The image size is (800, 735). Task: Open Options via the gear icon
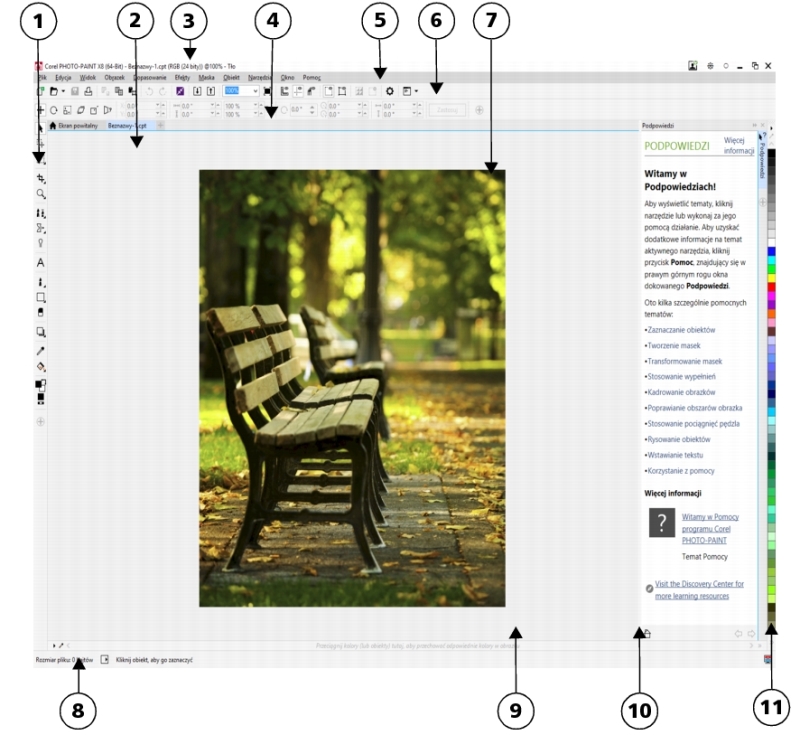[389, 91]
